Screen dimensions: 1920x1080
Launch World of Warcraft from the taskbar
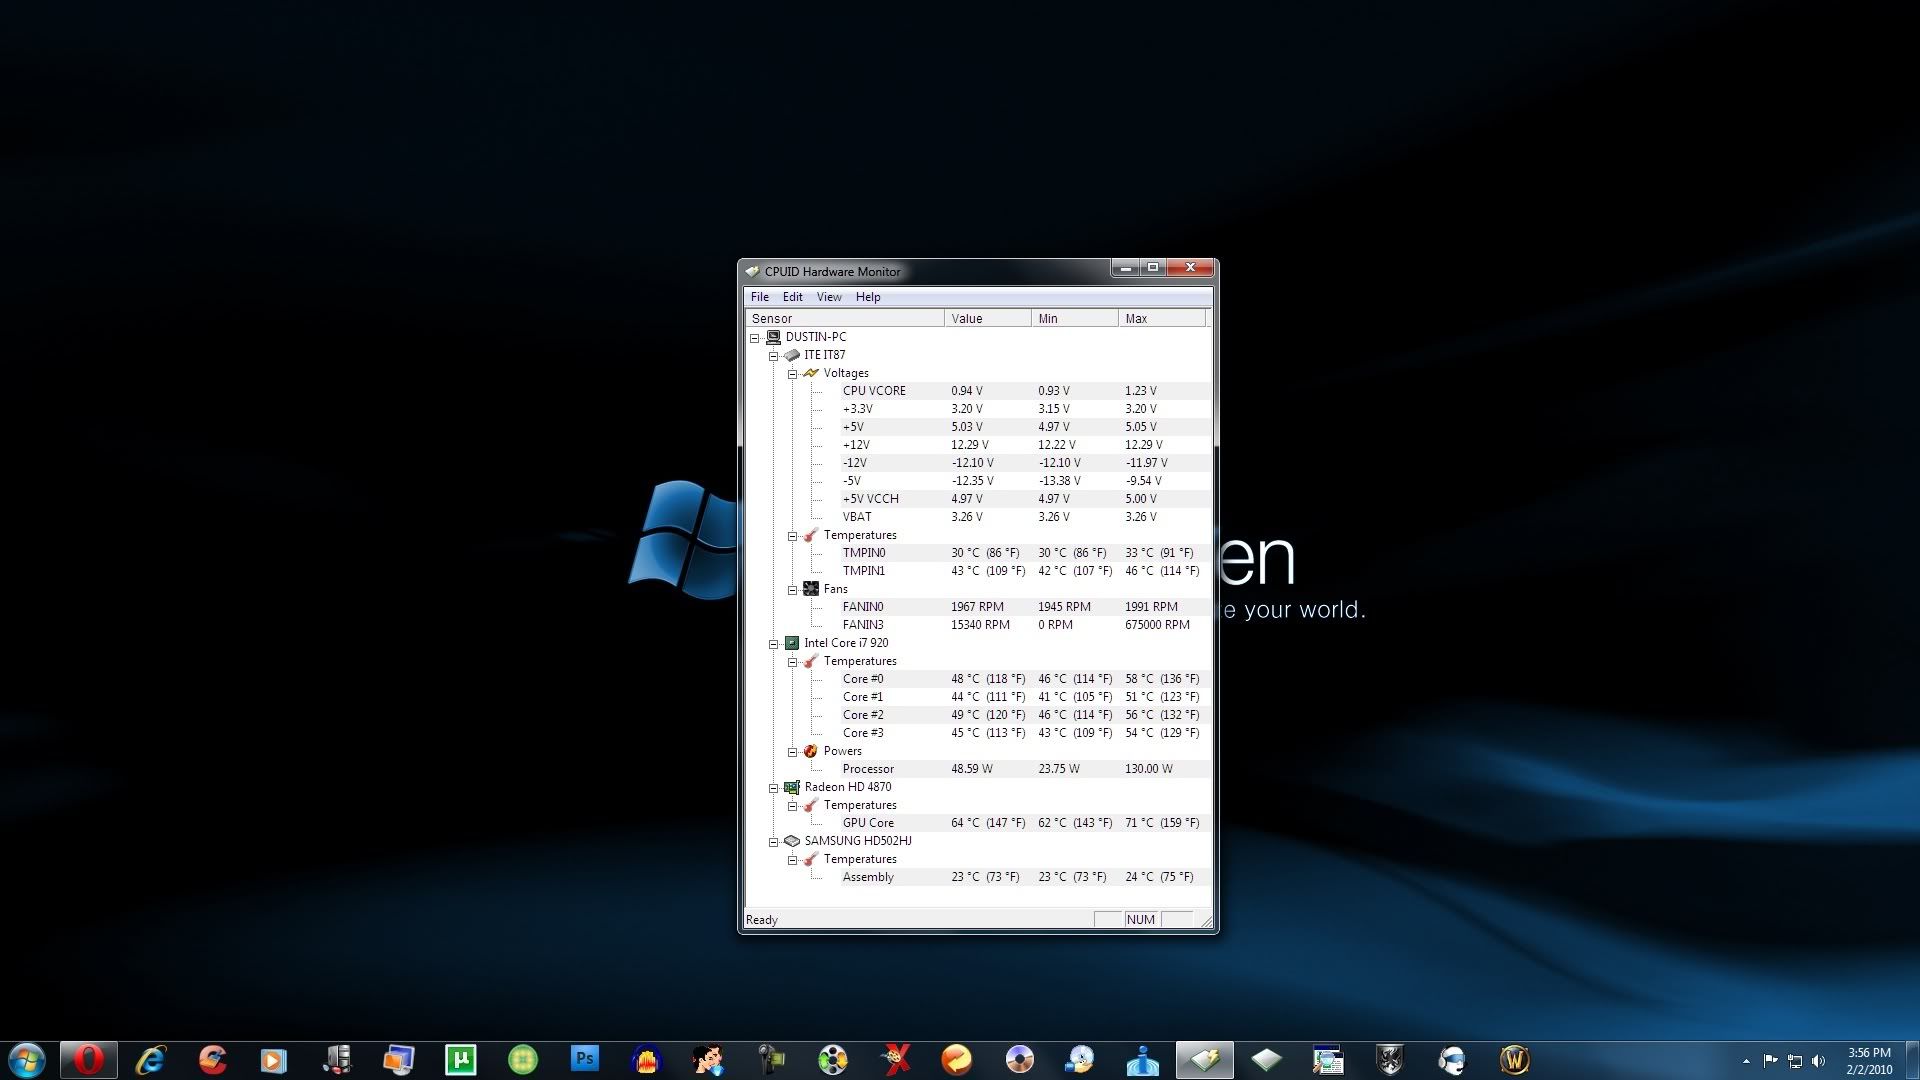click(1514, 1059)
